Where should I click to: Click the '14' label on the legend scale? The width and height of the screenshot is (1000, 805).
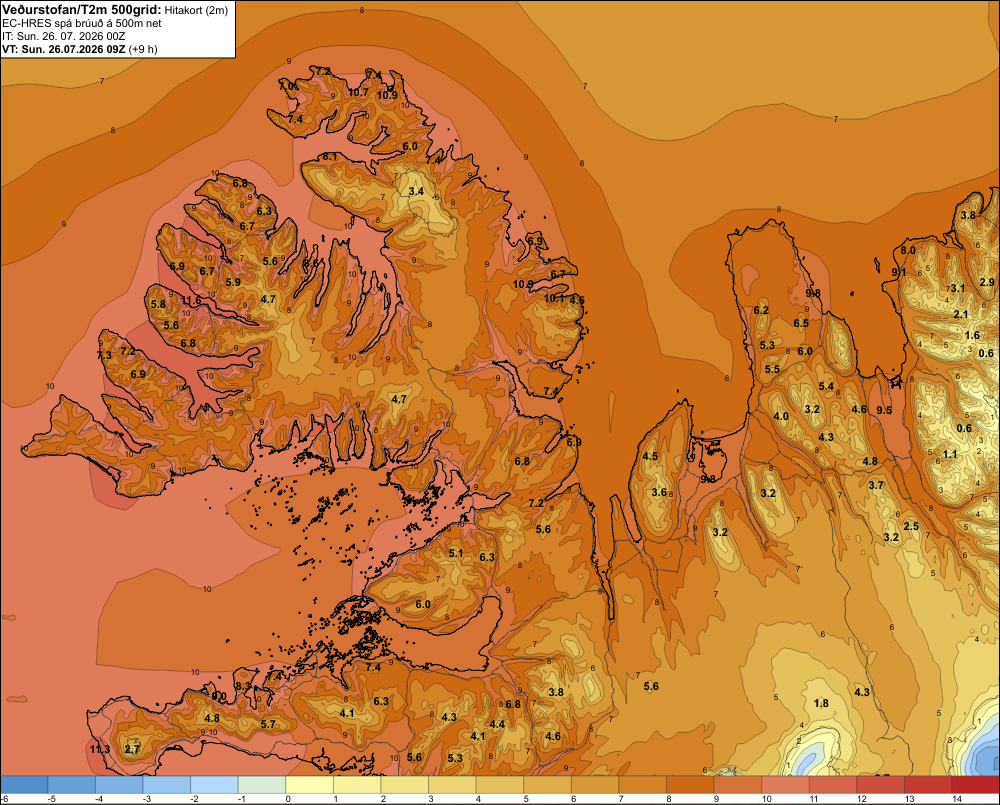pyautogui.click(x=957, y=799)
